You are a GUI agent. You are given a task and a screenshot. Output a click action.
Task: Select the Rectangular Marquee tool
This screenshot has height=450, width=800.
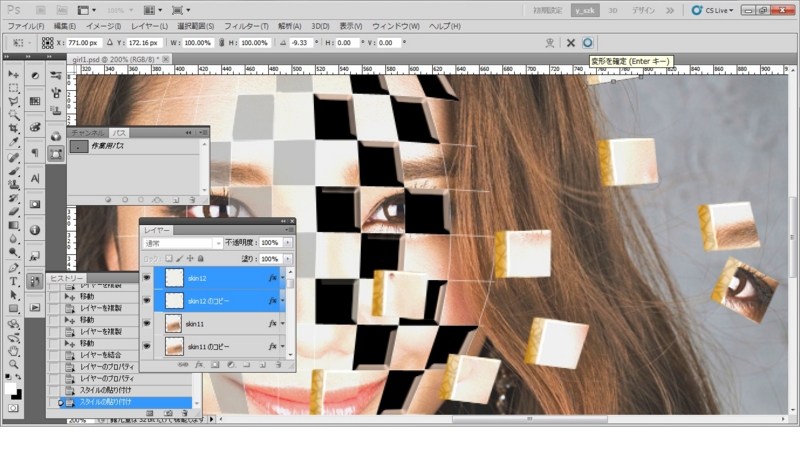pos(13,88)
